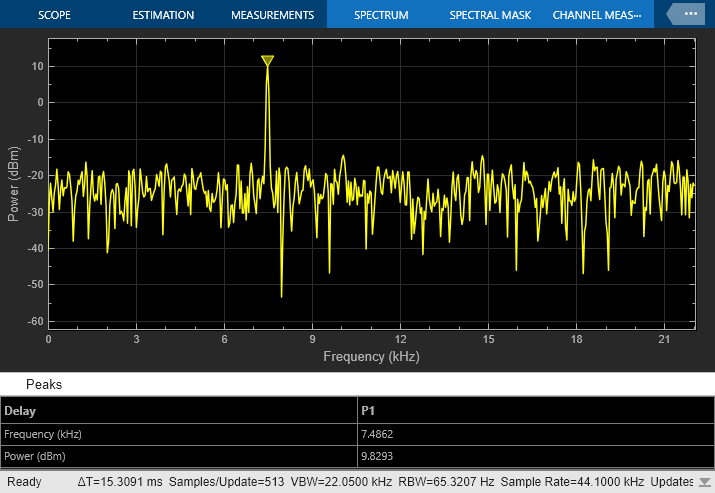The width and height of the screenshot is (715, 493).
Task: Switch to the ESTIMATION tab
Action: (163, 15)
